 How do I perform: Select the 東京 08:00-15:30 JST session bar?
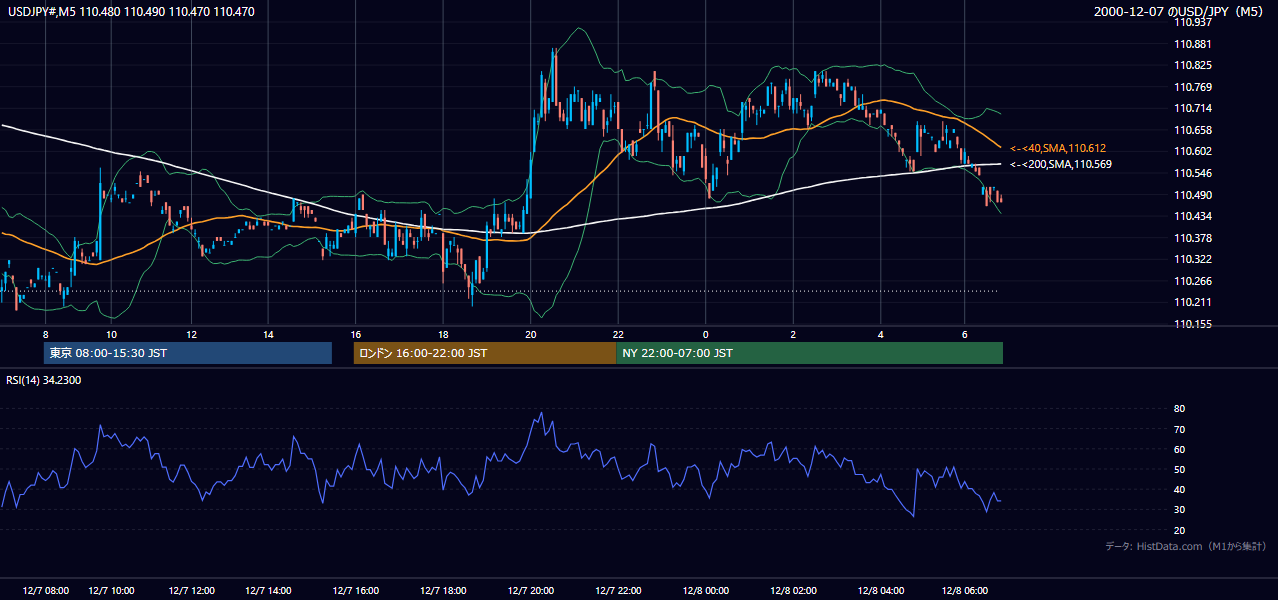188,353
